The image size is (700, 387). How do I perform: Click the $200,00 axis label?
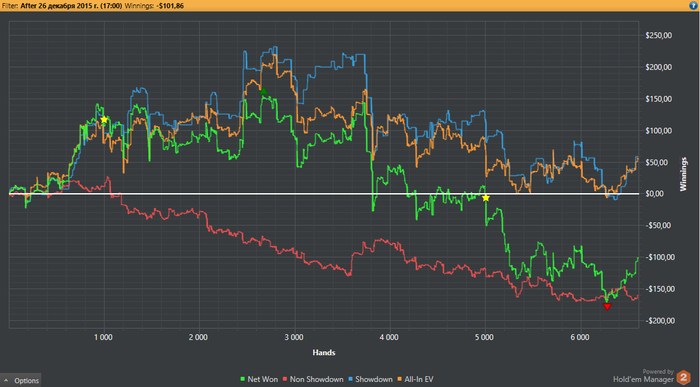(658, 67)
